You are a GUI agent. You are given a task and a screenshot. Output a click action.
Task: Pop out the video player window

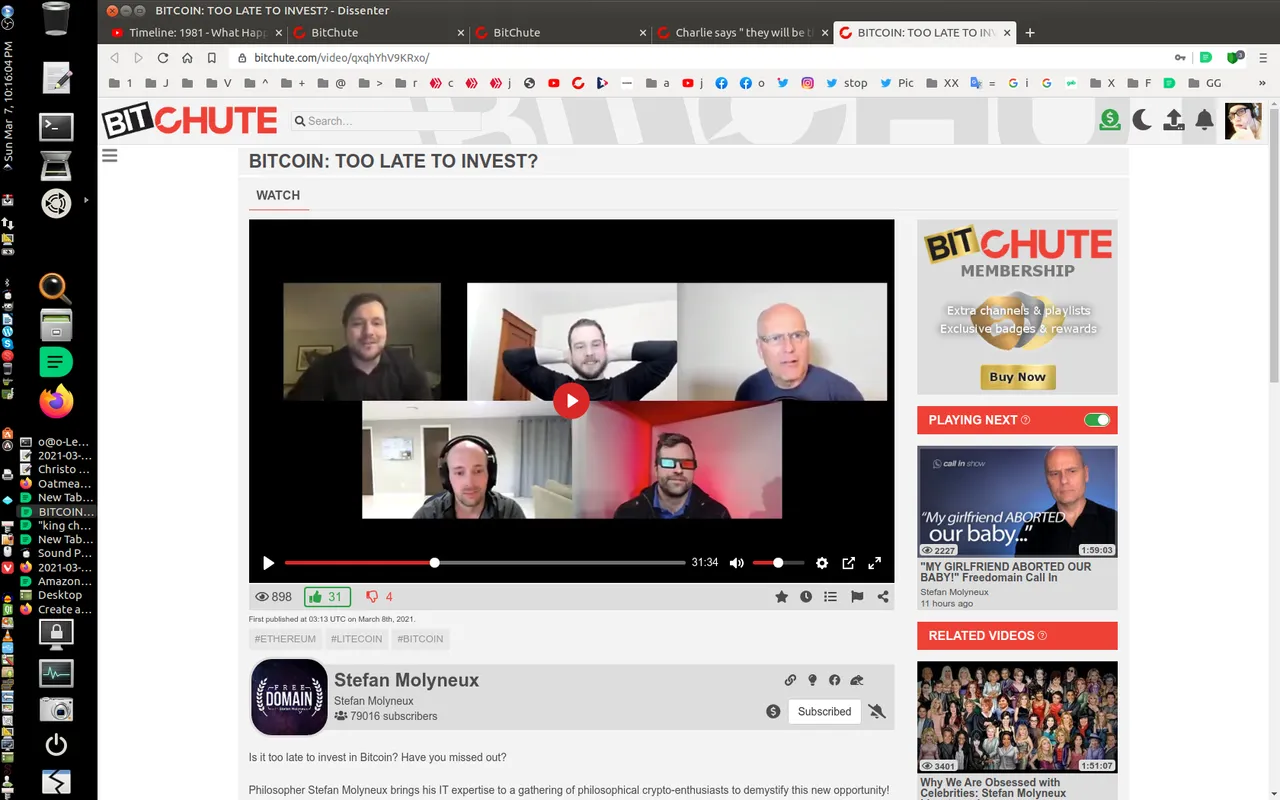[x=848, y=563]
